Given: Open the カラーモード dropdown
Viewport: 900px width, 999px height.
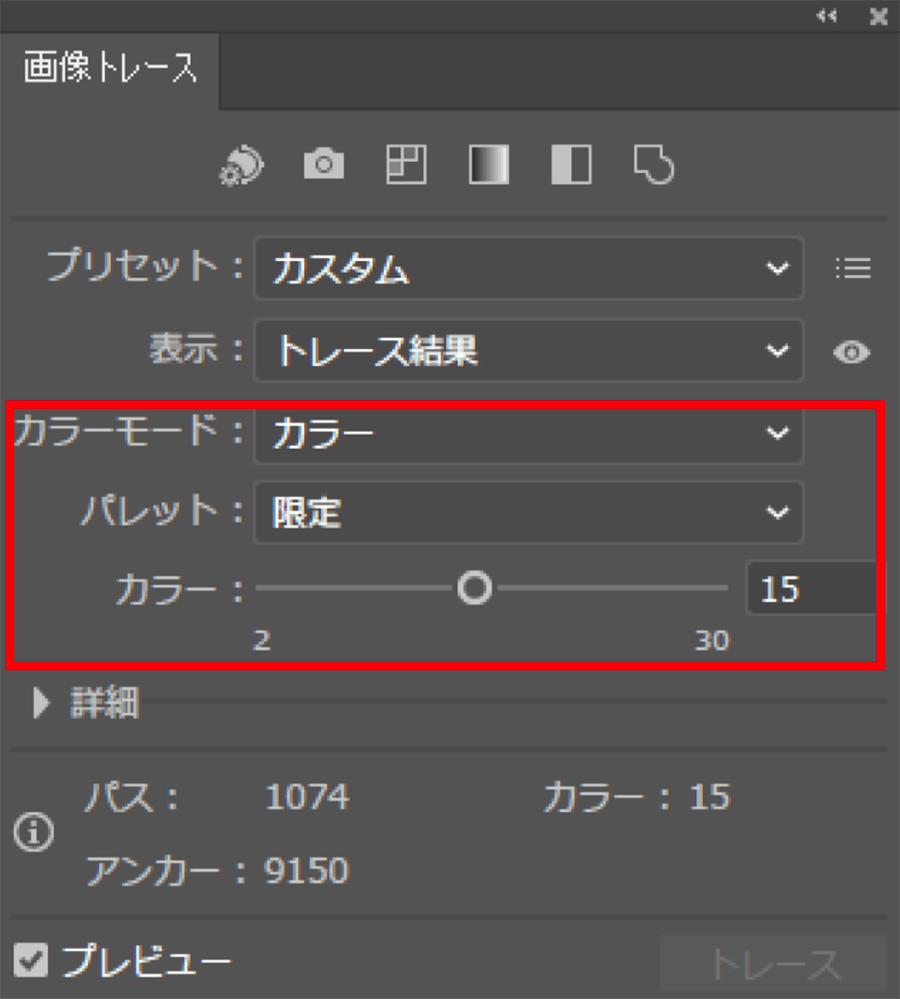Looking at the screenshot, I should tap(529, 433).
